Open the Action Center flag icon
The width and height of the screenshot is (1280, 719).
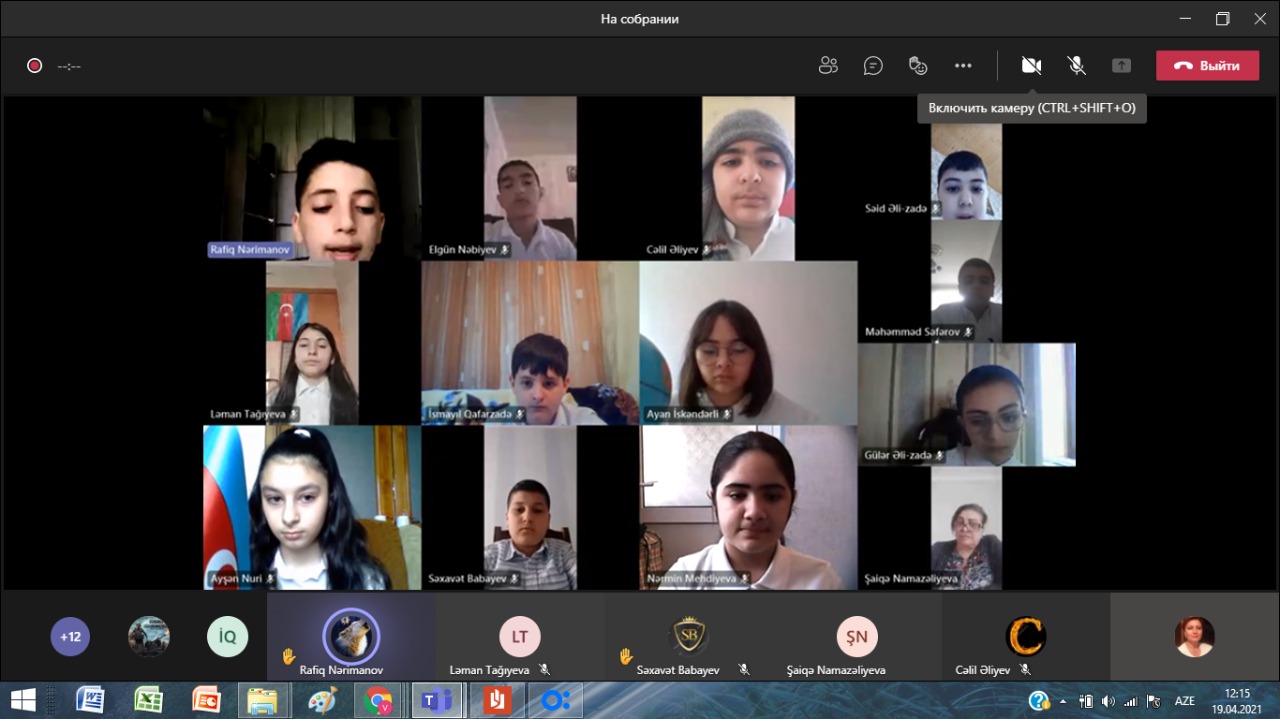(1153, 701)
